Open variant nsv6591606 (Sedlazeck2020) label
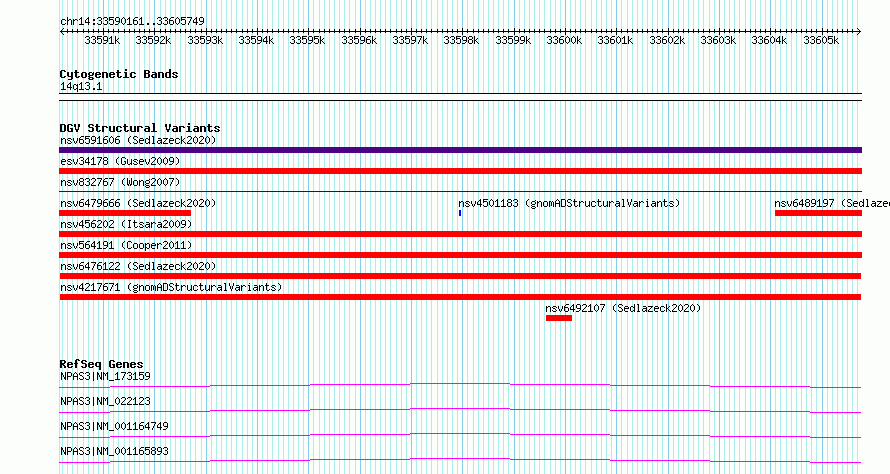Screen dimensions: 890x474 pos(138,140)
